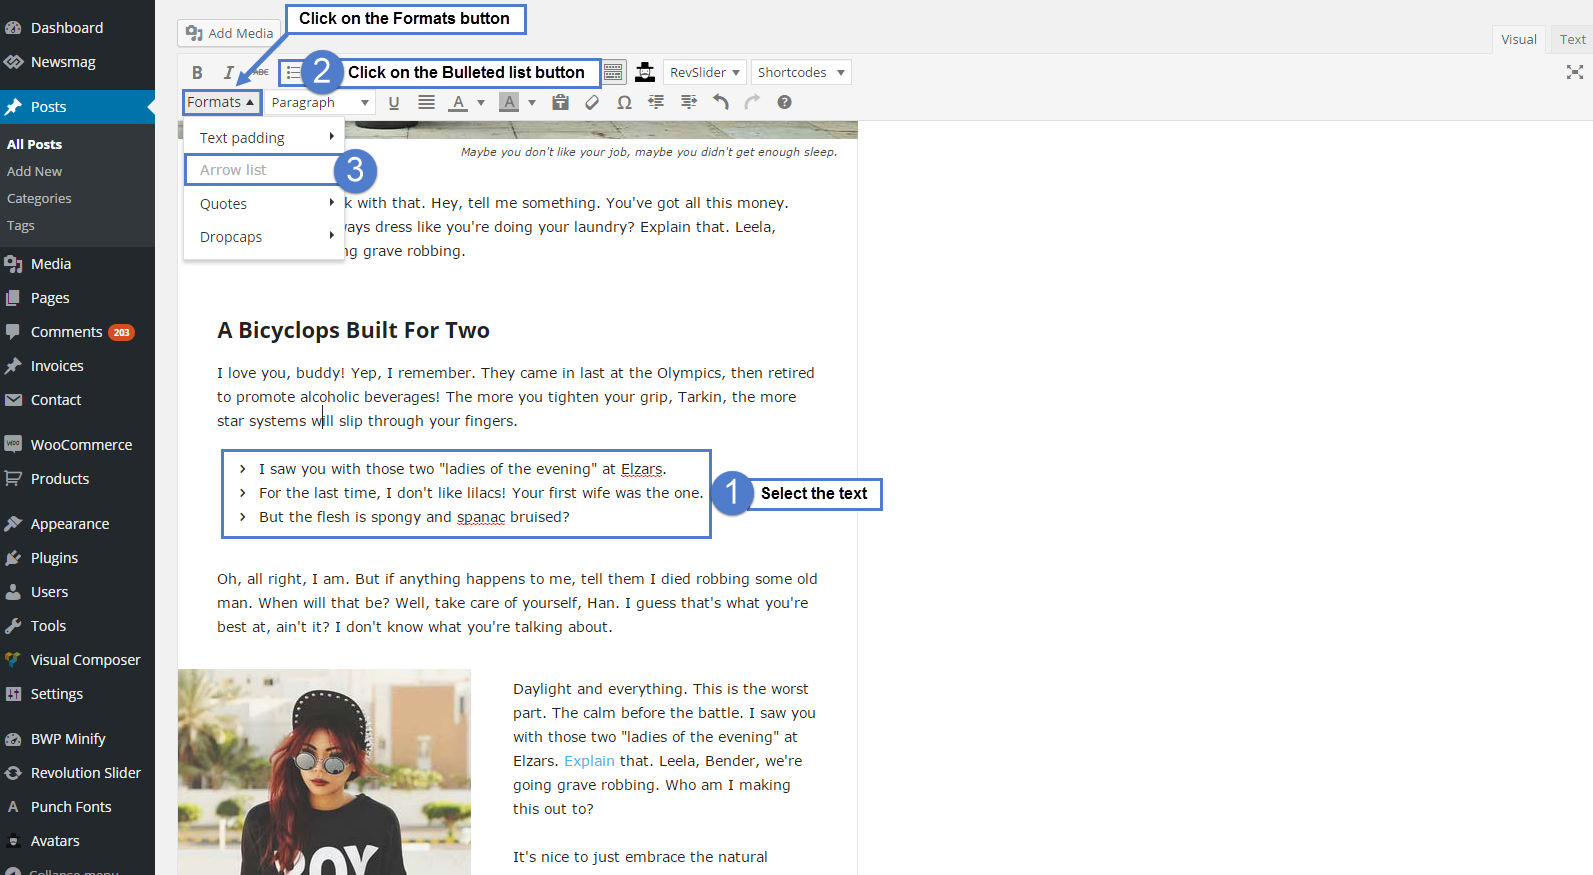Open the WooCommerce menu
This screenshot has height=875, width=1593.
[77, 445]
